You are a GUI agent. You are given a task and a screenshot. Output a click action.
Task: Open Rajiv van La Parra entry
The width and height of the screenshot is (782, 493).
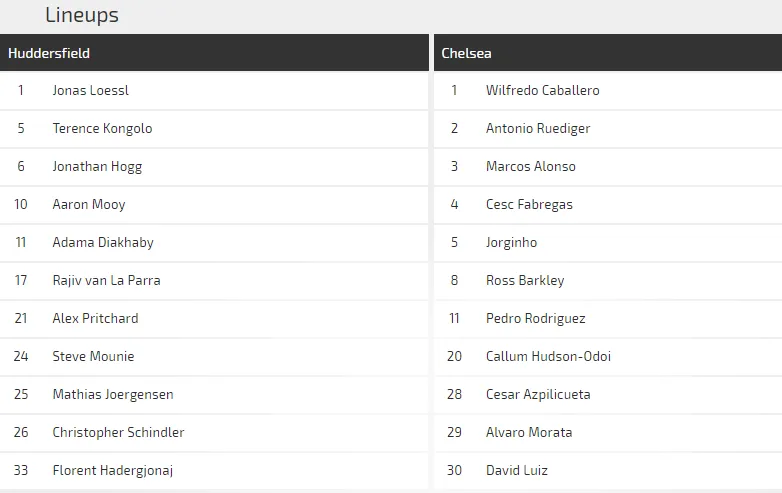106,280
